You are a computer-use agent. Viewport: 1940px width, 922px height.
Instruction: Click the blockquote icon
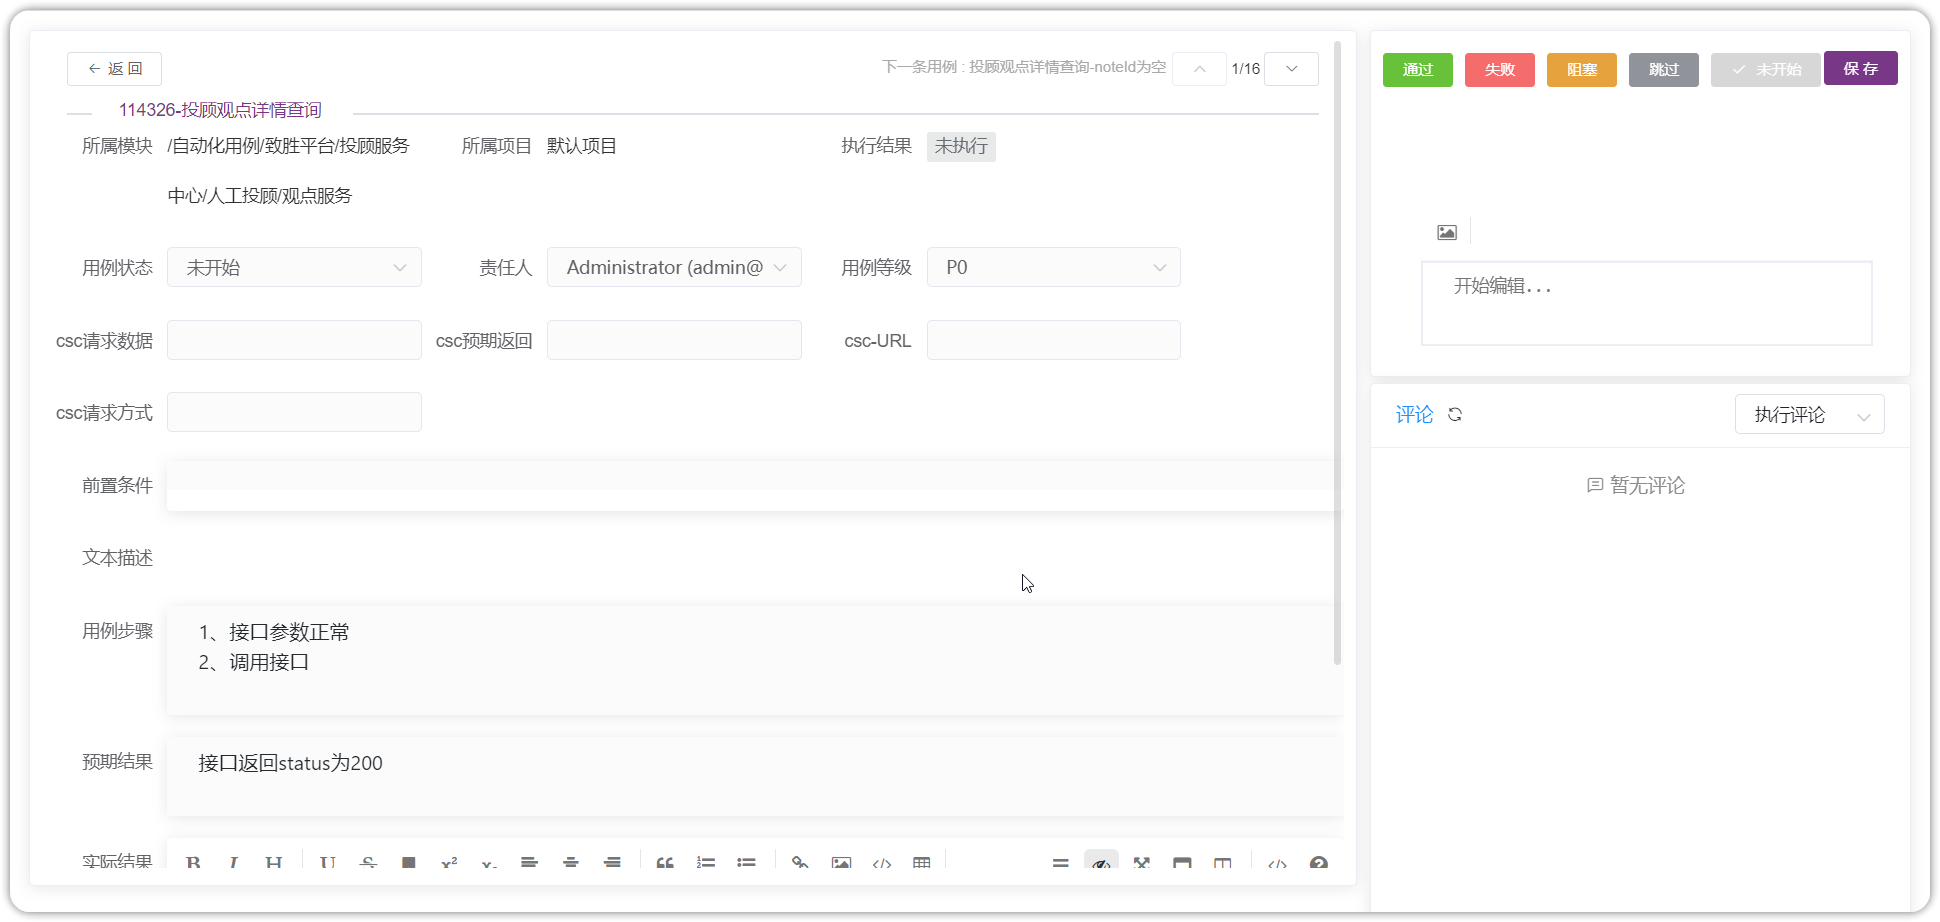coord(665,862)
